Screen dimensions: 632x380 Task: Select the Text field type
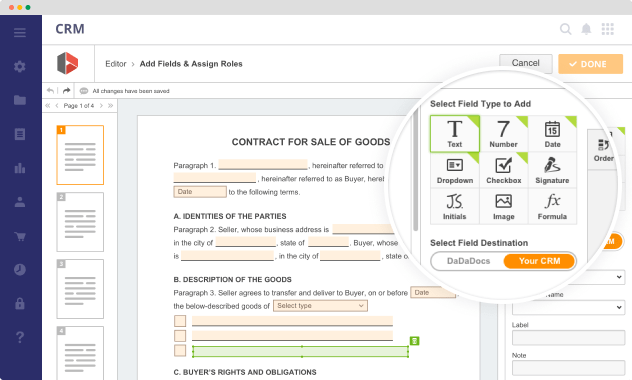tap(455, 134)
